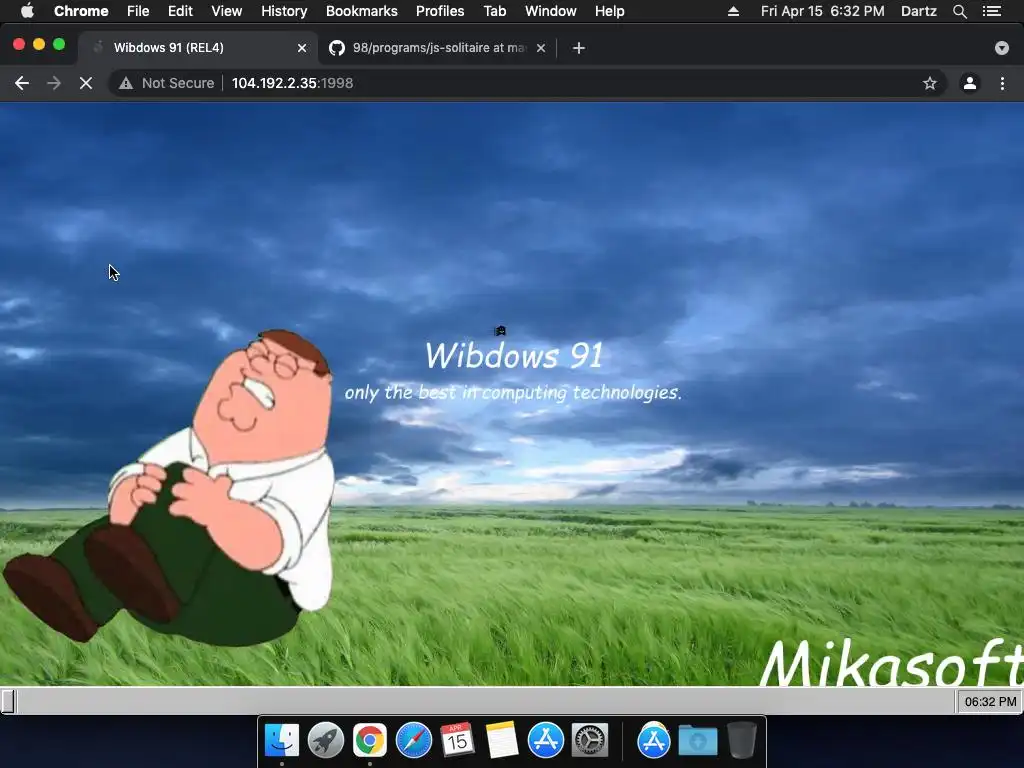Click the Chrome icon in the Dock

(370, 740)
